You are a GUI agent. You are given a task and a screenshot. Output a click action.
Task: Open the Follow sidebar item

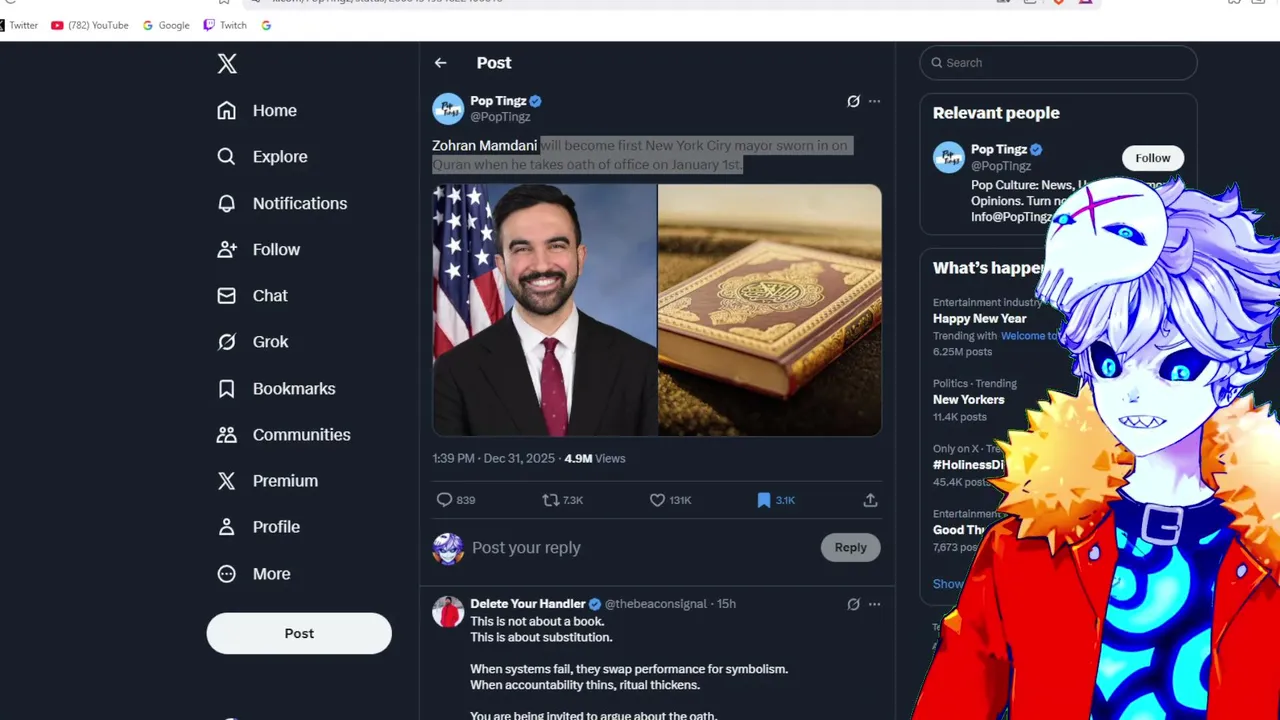[x=258, y=249]
